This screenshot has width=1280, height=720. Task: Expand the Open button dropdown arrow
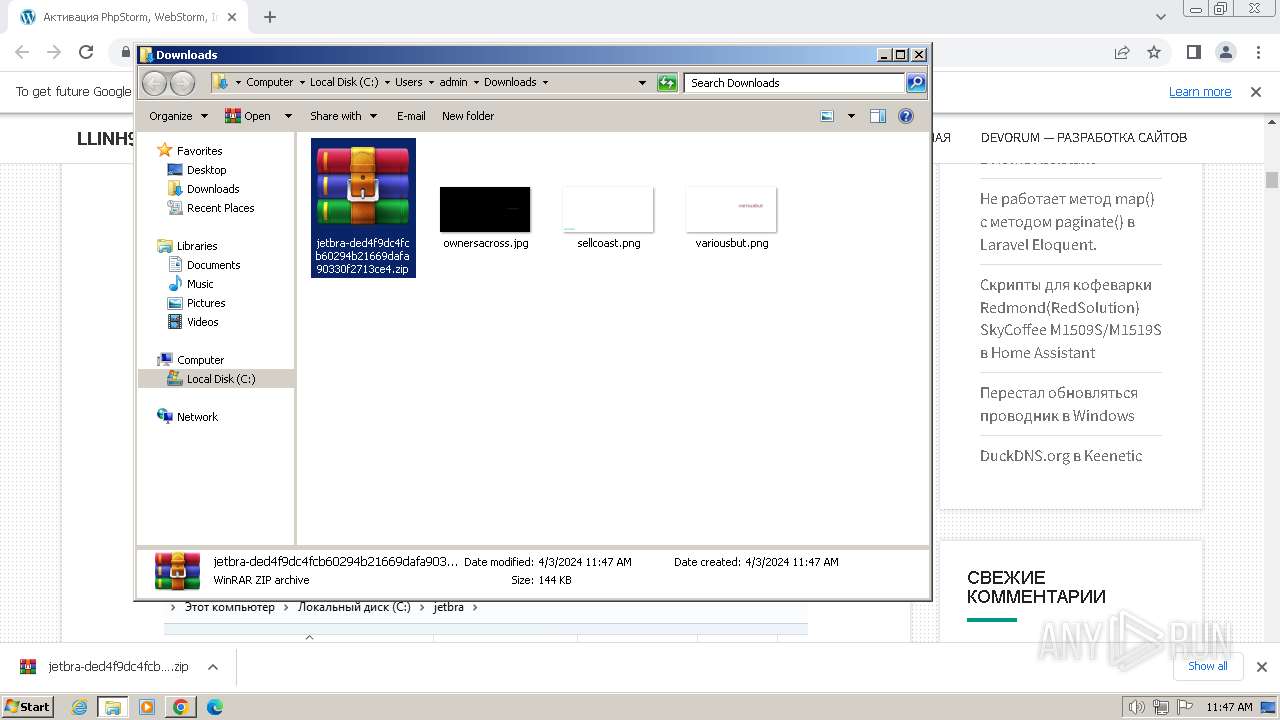(x=288, y=116)
